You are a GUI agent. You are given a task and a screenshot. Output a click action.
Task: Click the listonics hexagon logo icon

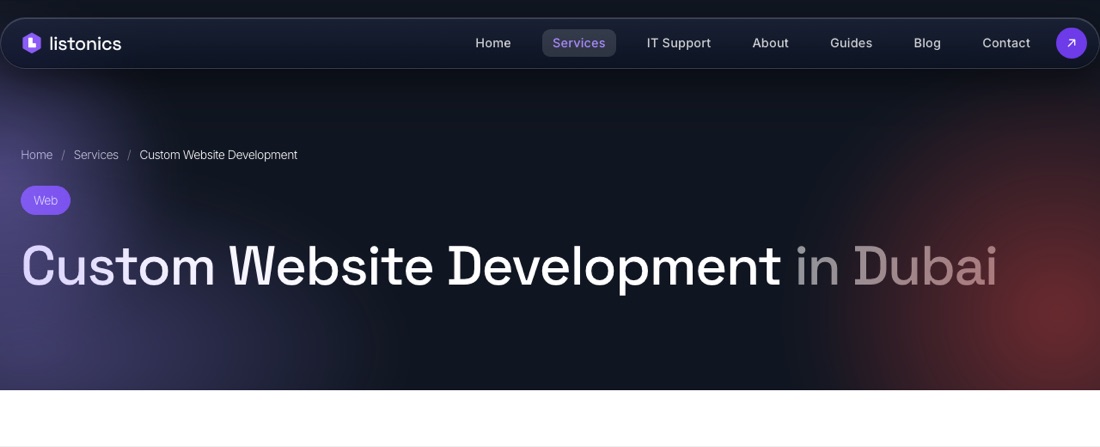(x=32, y=44)
